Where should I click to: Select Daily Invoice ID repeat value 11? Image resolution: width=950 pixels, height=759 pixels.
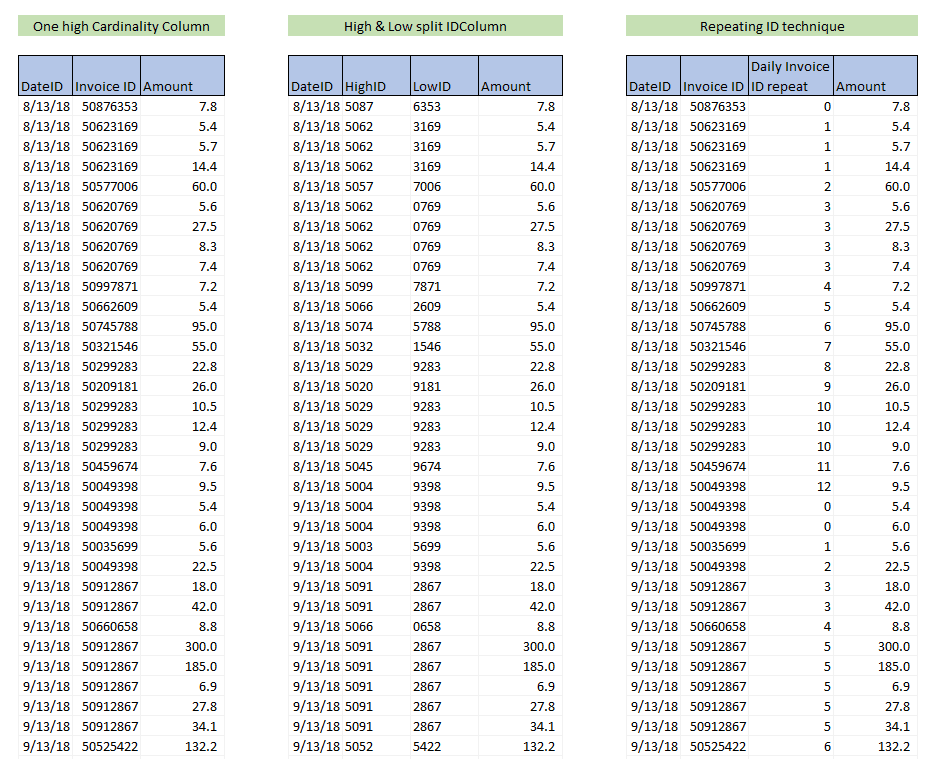click(791, 466)
